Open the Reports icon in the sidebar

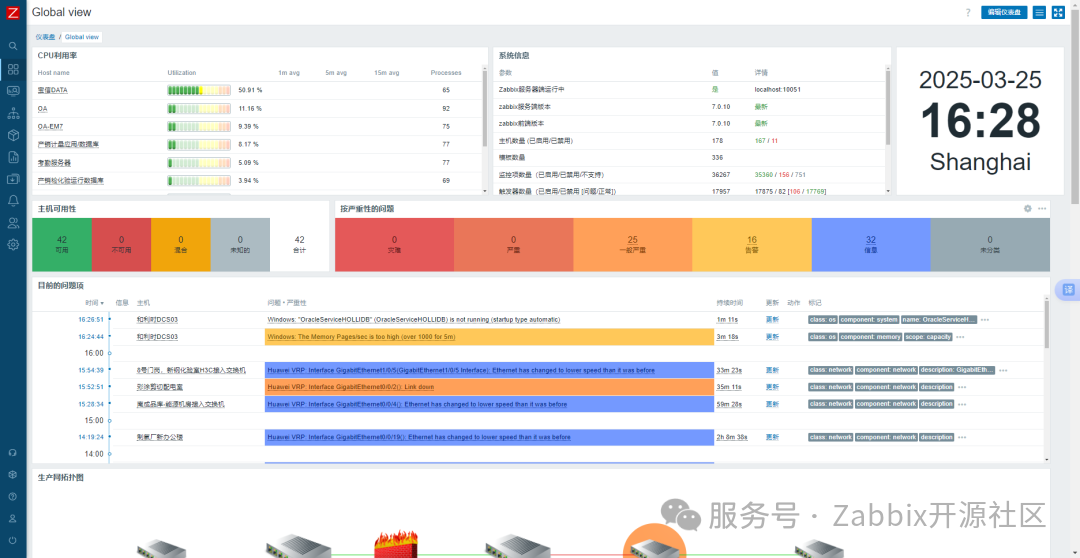pos(13,156)
